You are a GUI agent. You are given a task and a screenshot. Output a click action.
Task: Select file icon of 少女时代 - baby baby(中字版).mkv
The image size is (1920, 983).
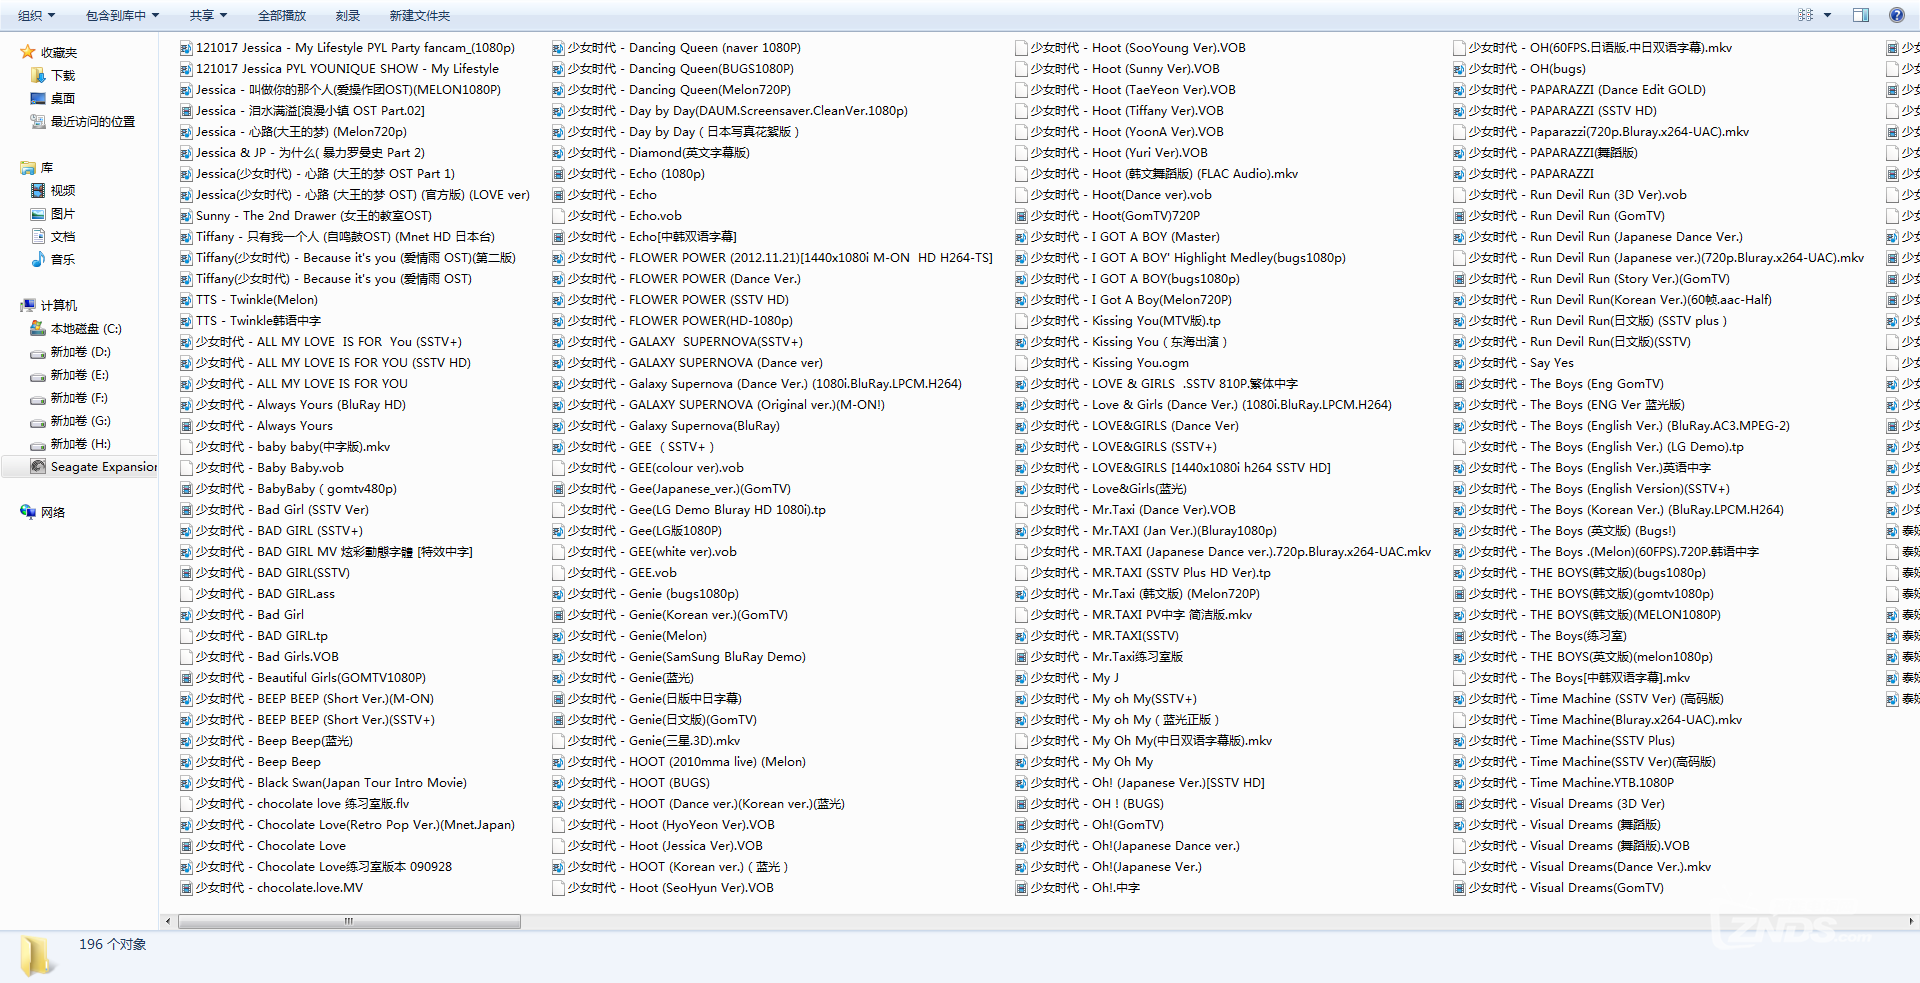click(x=186, y=446)
